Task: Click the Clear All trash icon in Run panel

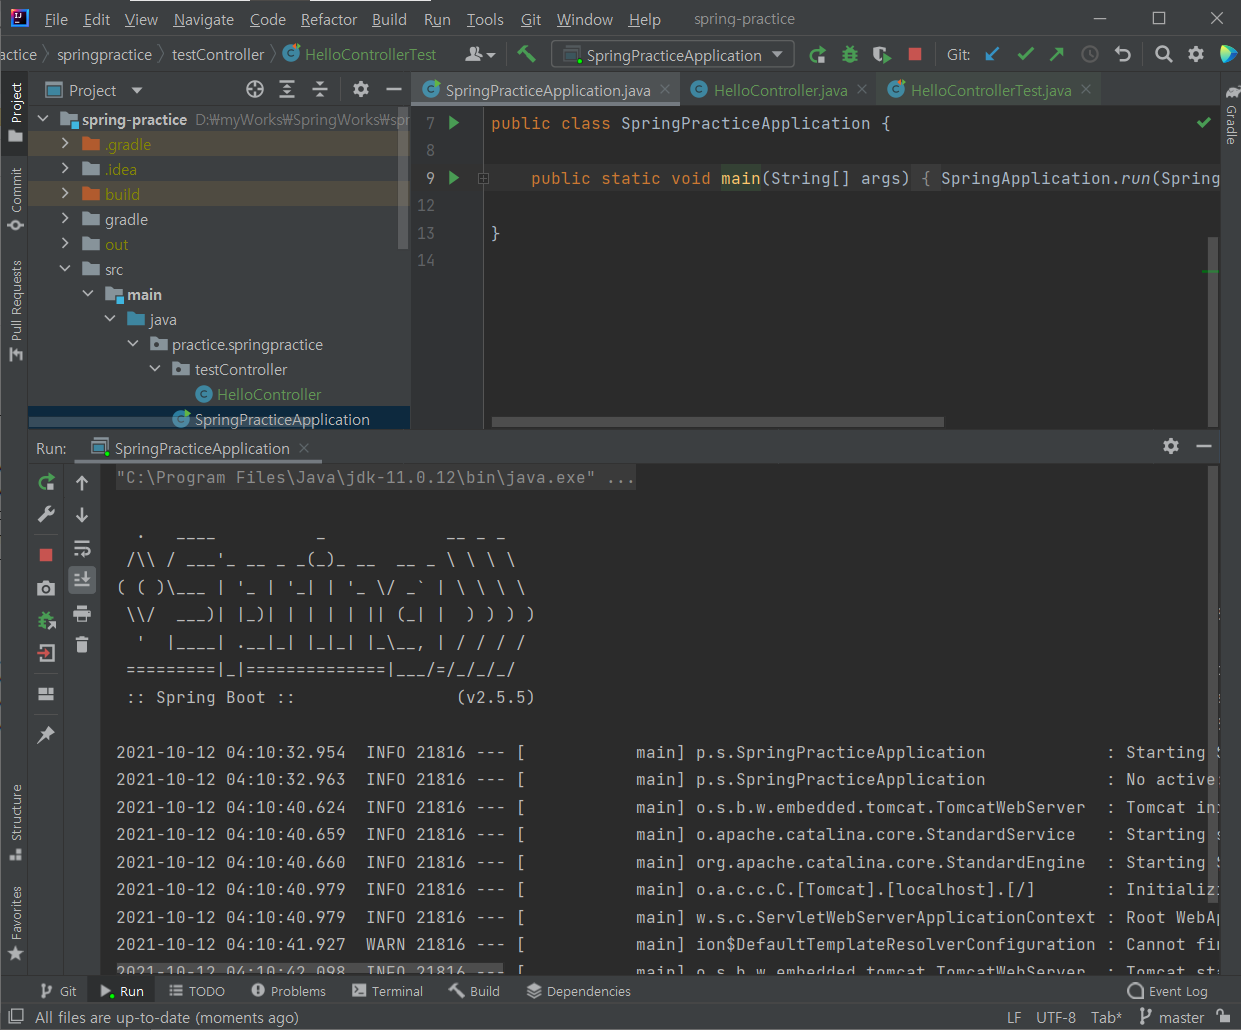Action: [82, 644]
